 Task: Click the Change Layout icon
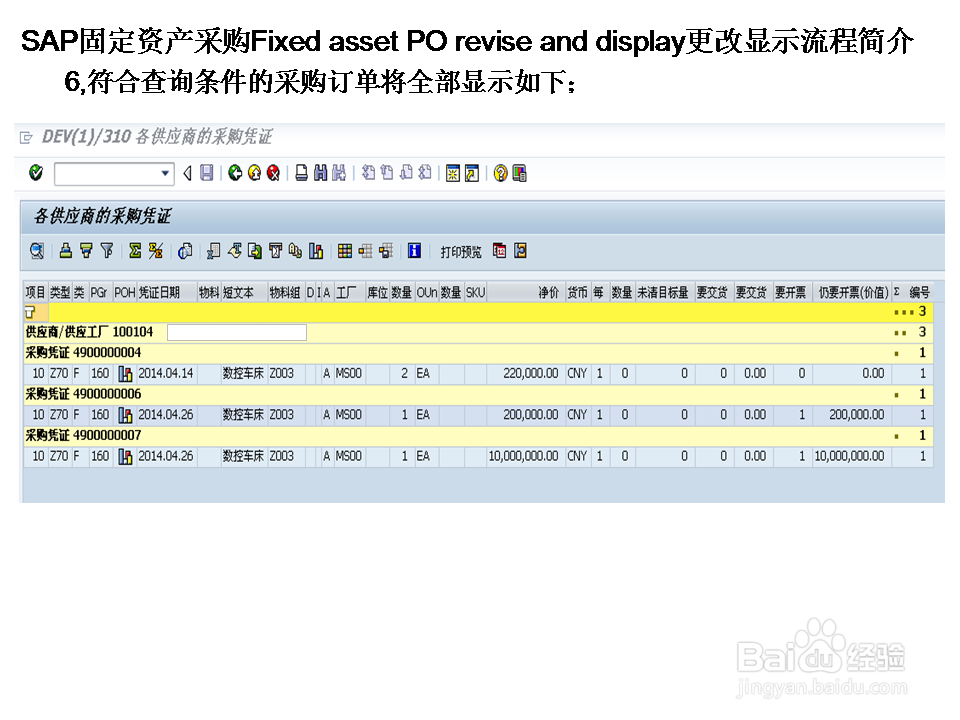point(366,251)
